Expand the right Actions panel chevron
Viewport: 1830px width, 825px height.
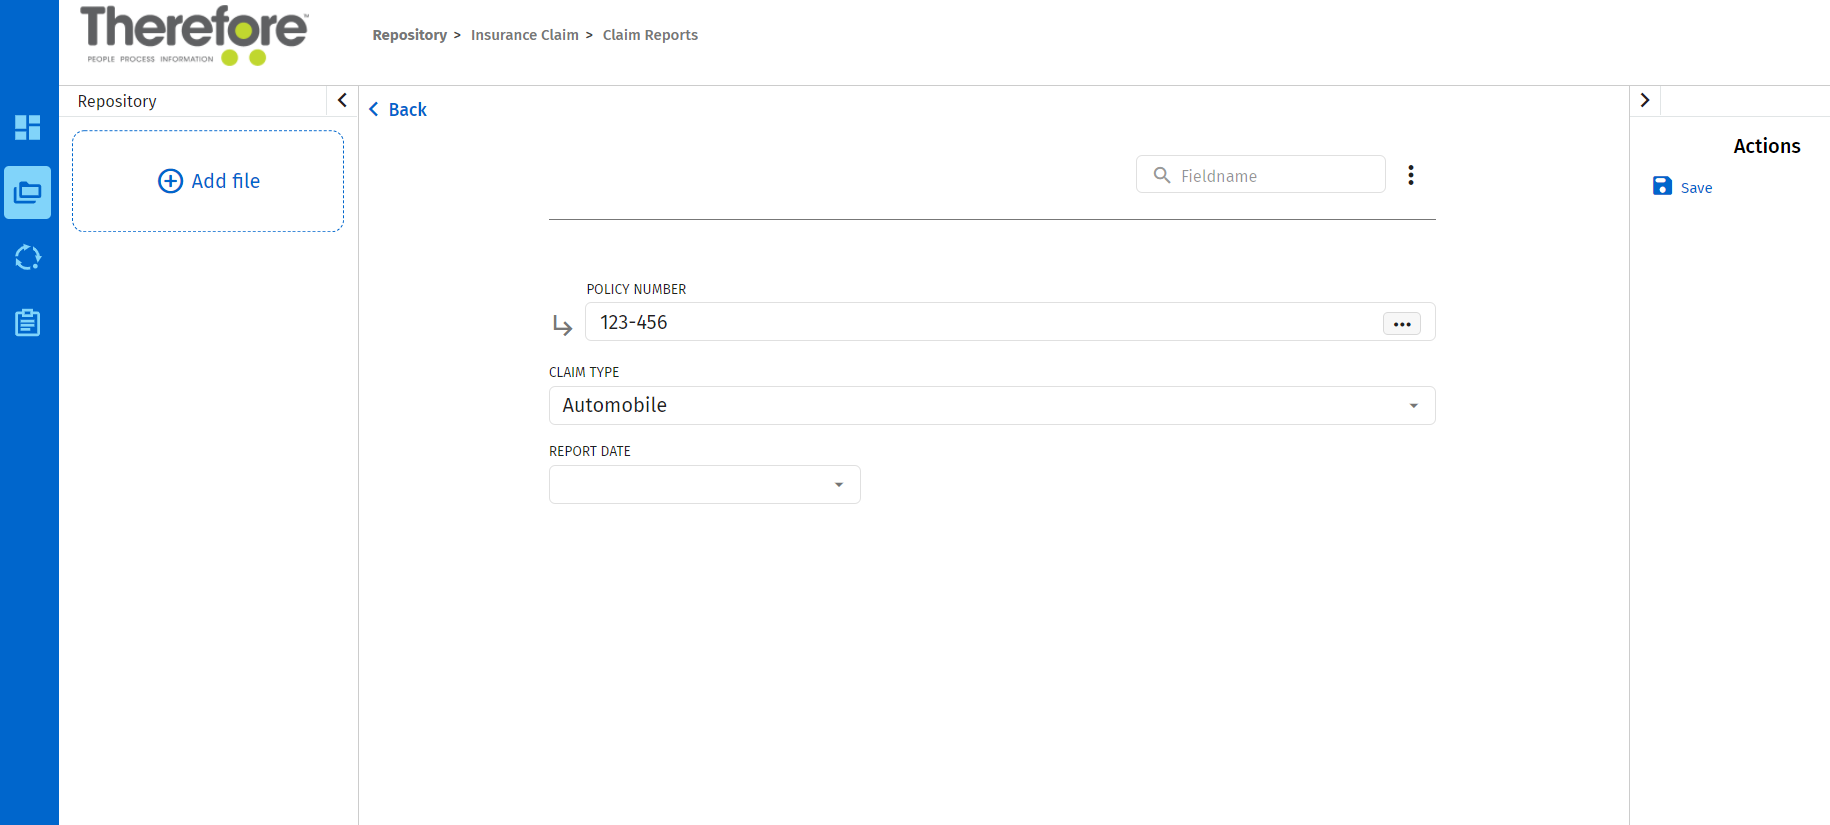1645,100
